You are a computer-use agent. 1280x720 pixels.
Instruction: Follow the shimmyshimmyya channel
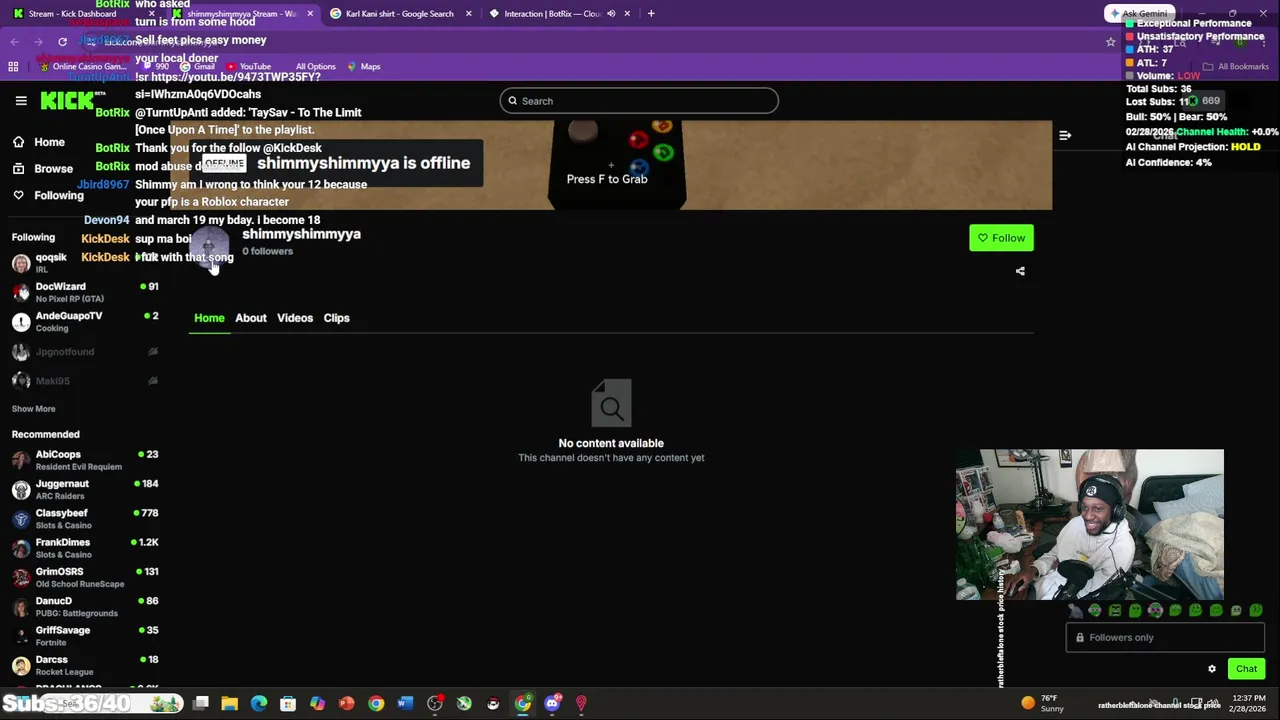1001,238
